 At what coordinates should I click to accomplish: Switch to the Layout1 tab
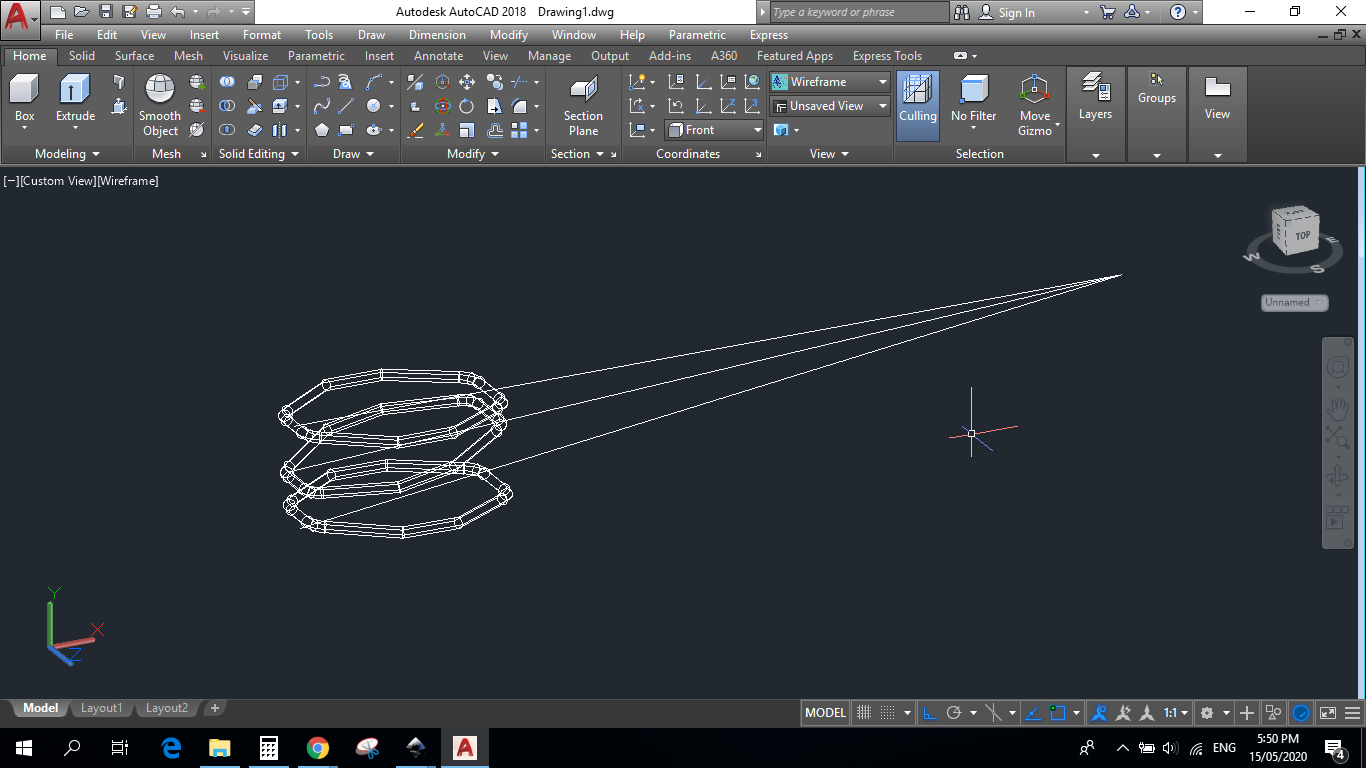[102, 708]
